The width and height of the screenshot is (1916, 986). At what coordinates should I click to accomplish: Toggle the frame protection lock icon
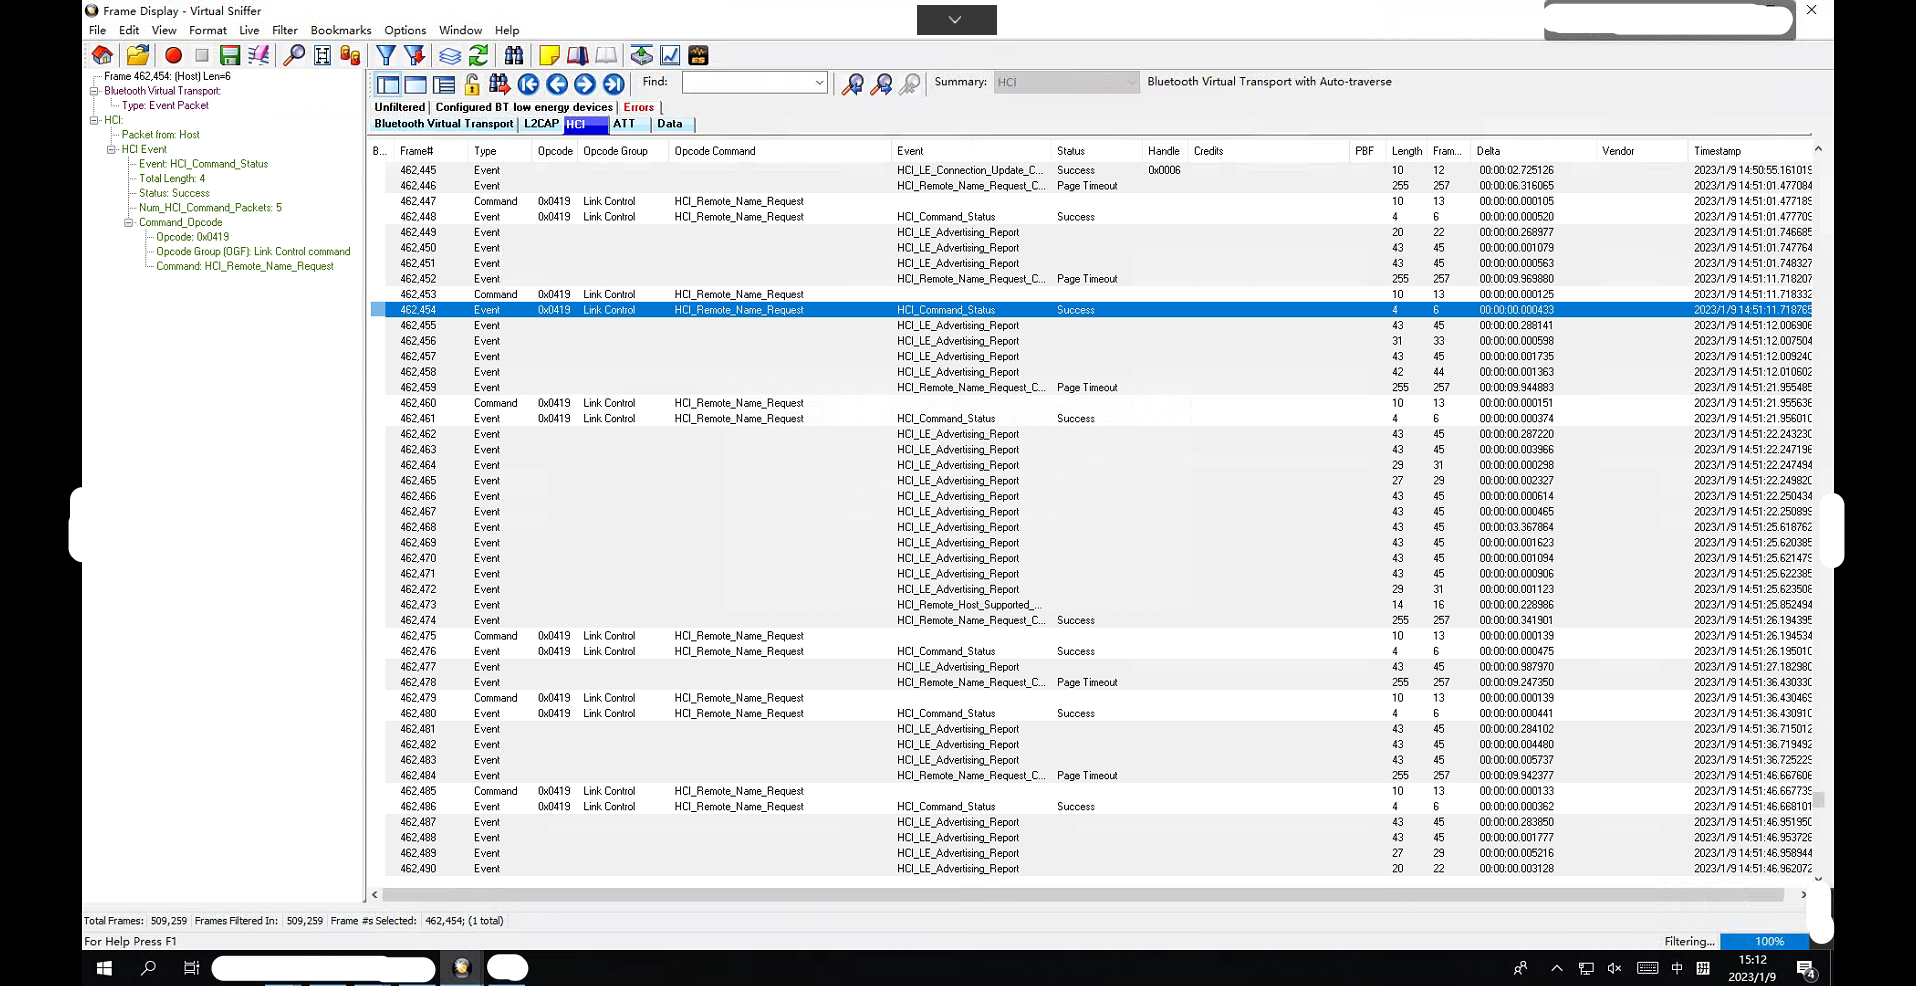point(470,84)
